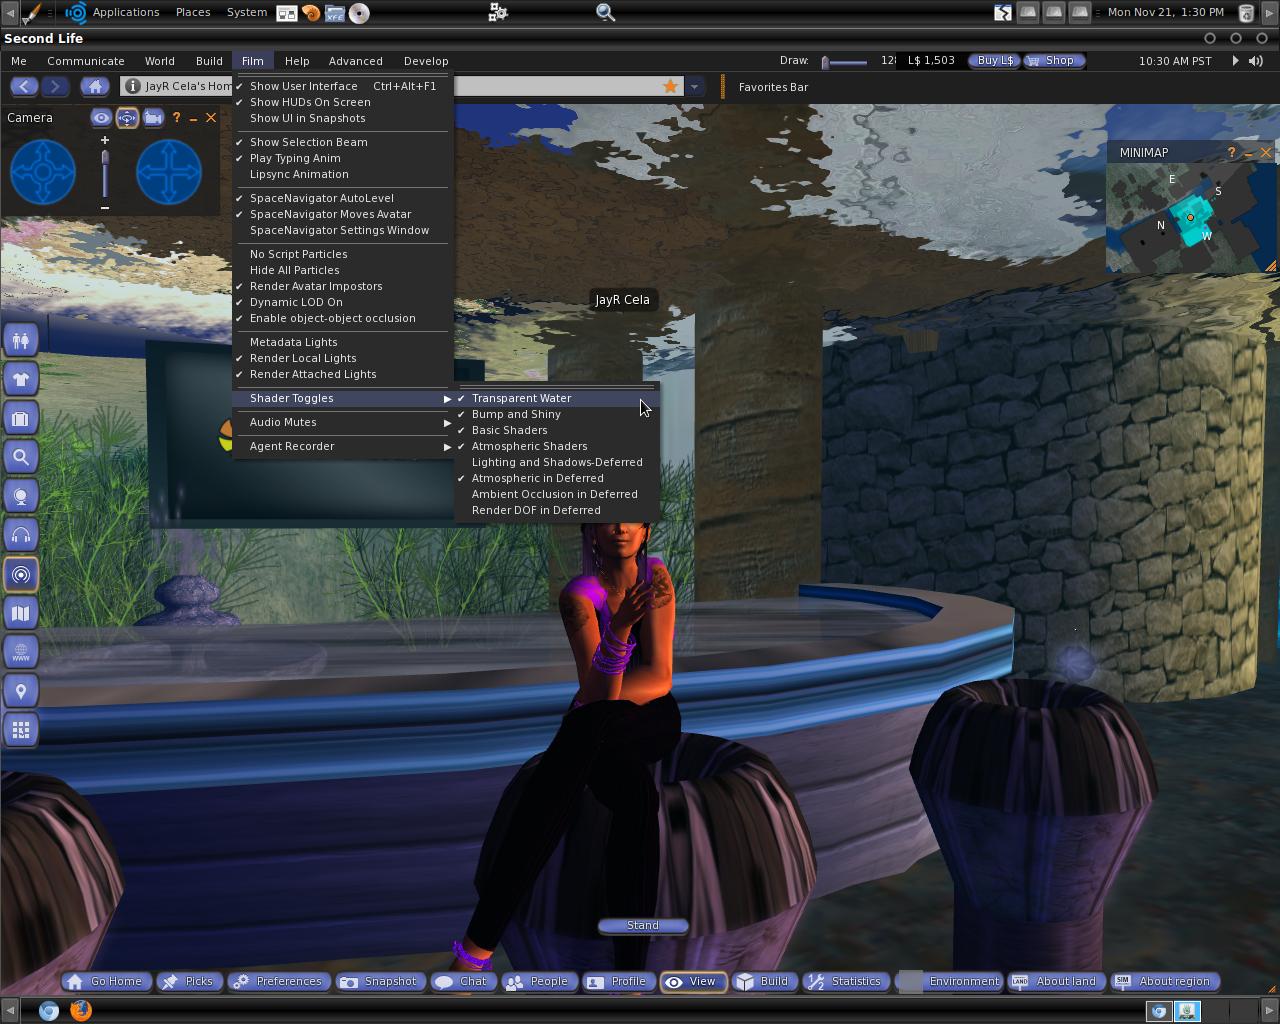Open About land from the bottom toolbar
This screenshot has height=1024, width=1280.
pyautogui.click(x=1055, y=981)
